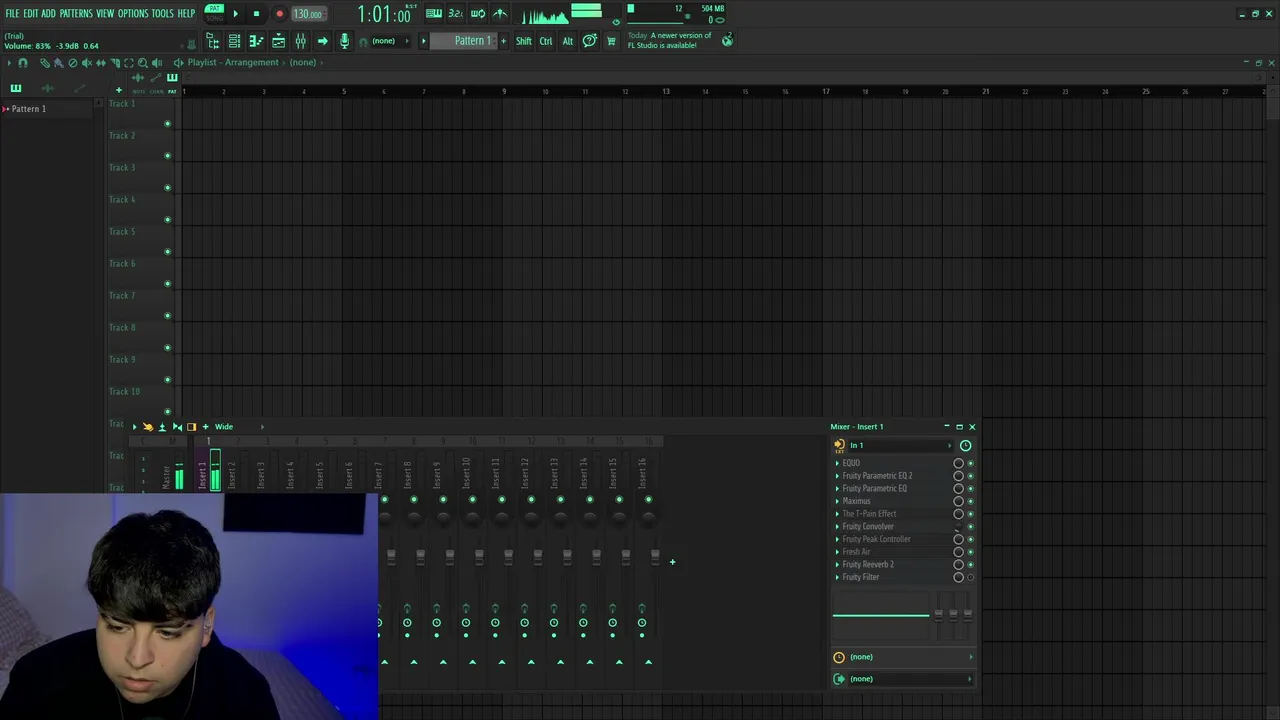Click the shopping cart content library icon

[x=611, y=41]
